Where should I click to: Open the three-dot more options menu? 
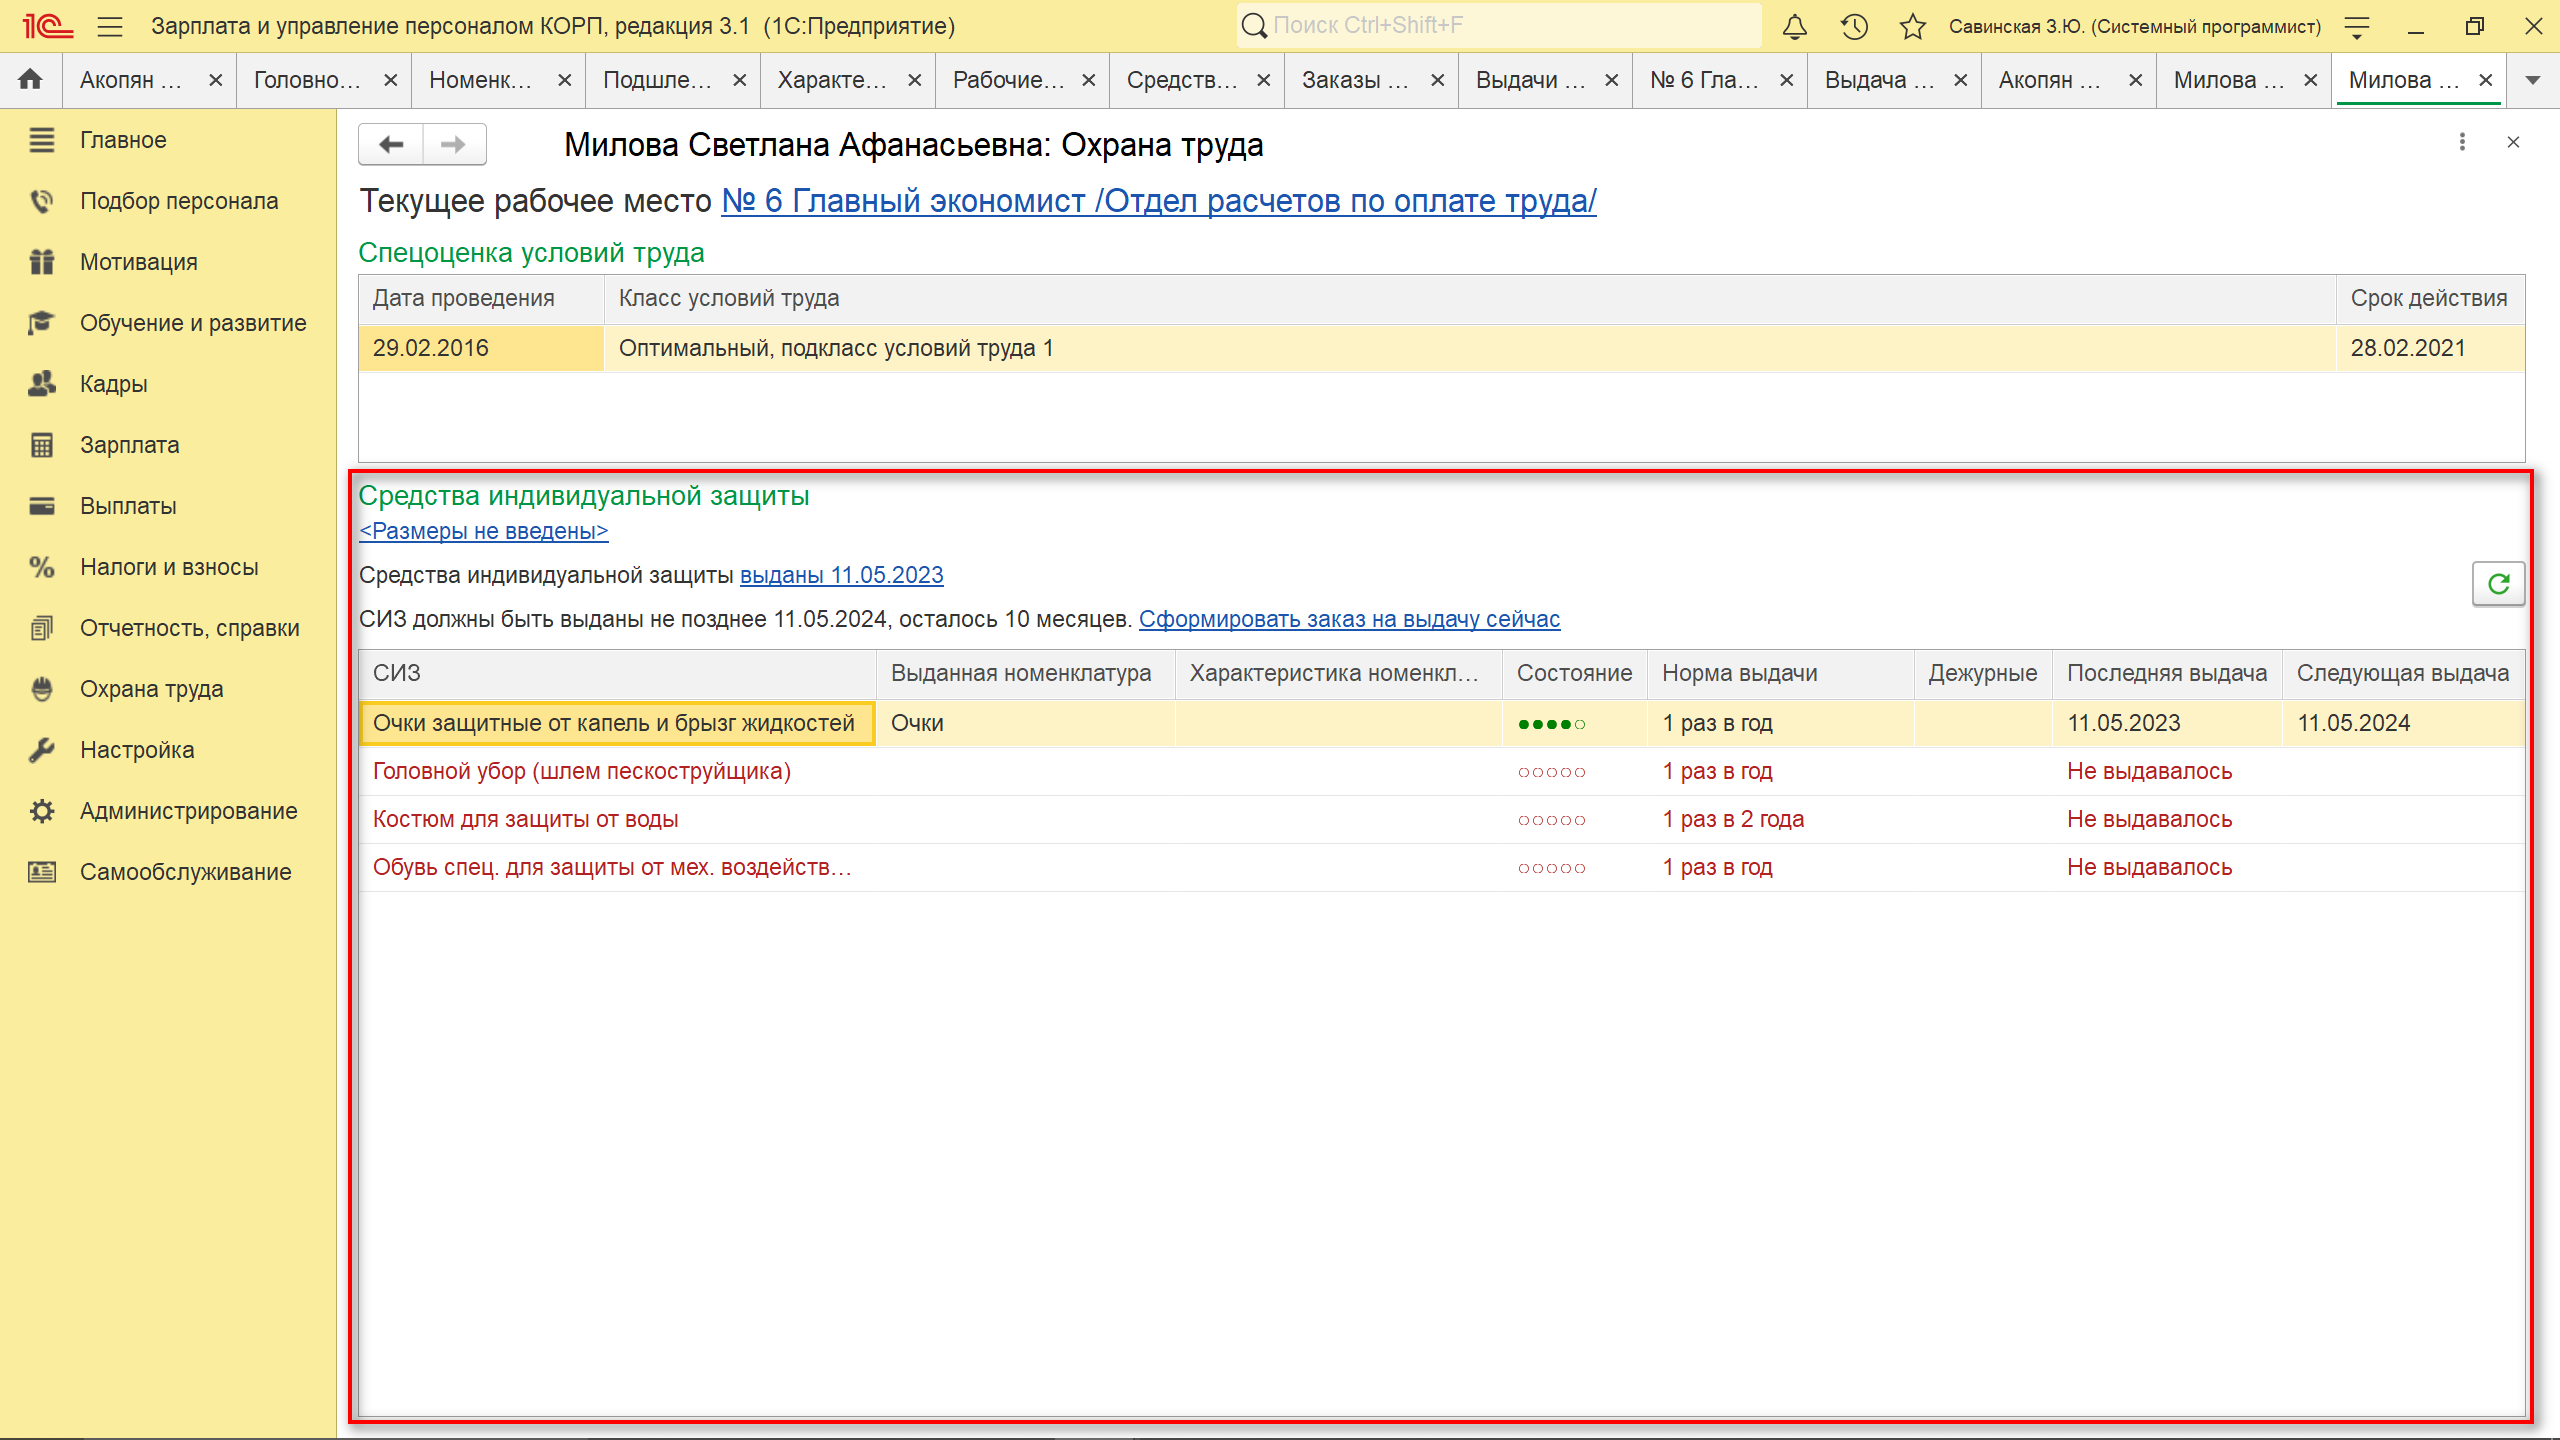(2462, 142)
